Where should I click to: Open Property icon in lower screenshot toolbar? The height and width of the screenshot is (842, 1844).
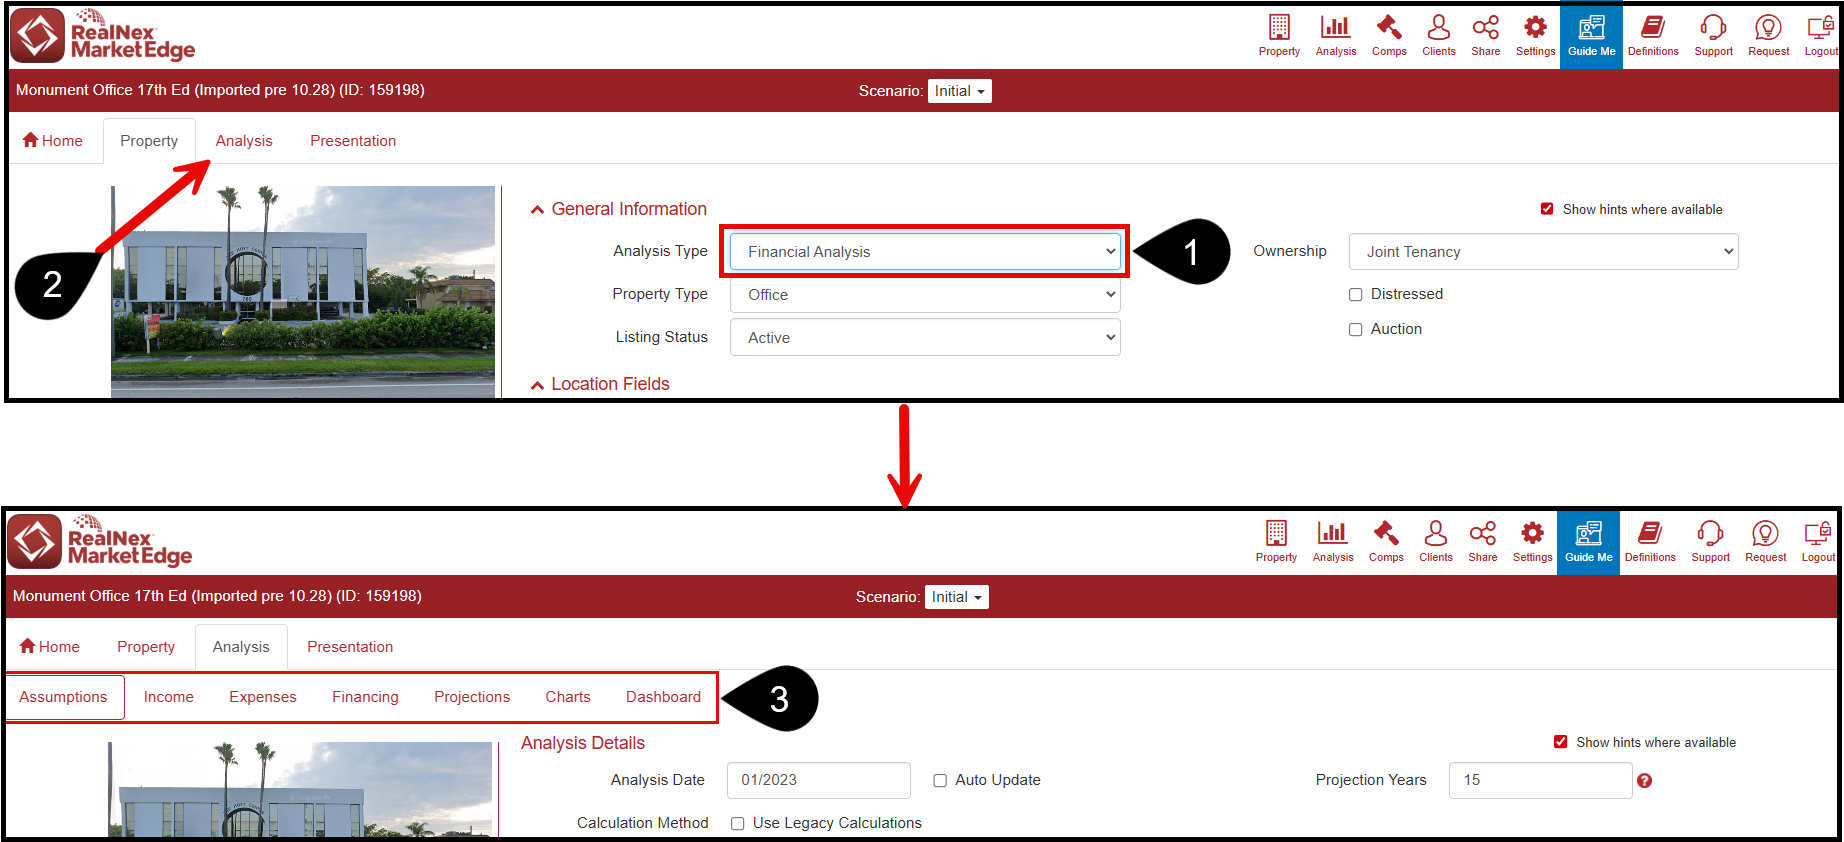tap(1276, 541)
